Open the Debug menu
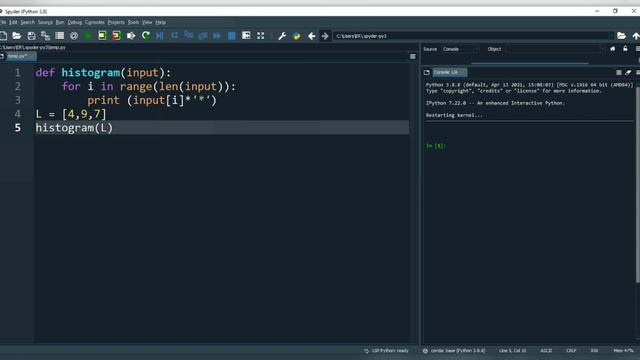 point(75,22)
